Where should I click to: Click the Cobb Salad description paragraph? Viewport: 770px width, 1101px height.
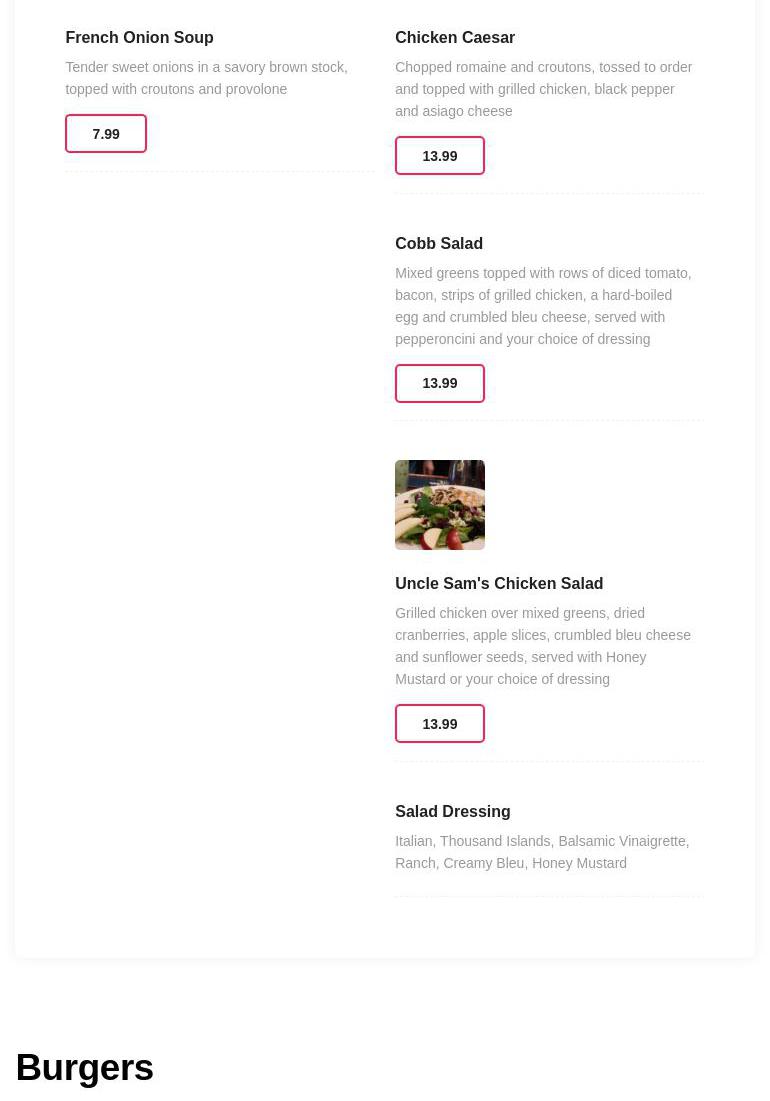coord(543,306)
